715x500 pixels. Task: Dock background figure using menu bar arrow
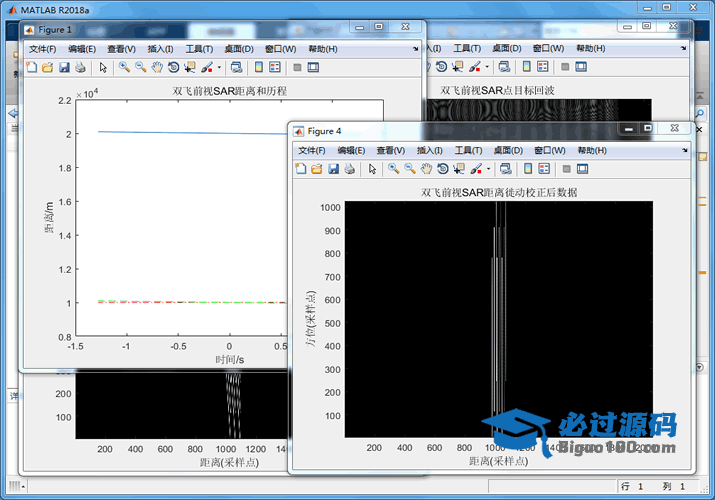tap(683, 48)
